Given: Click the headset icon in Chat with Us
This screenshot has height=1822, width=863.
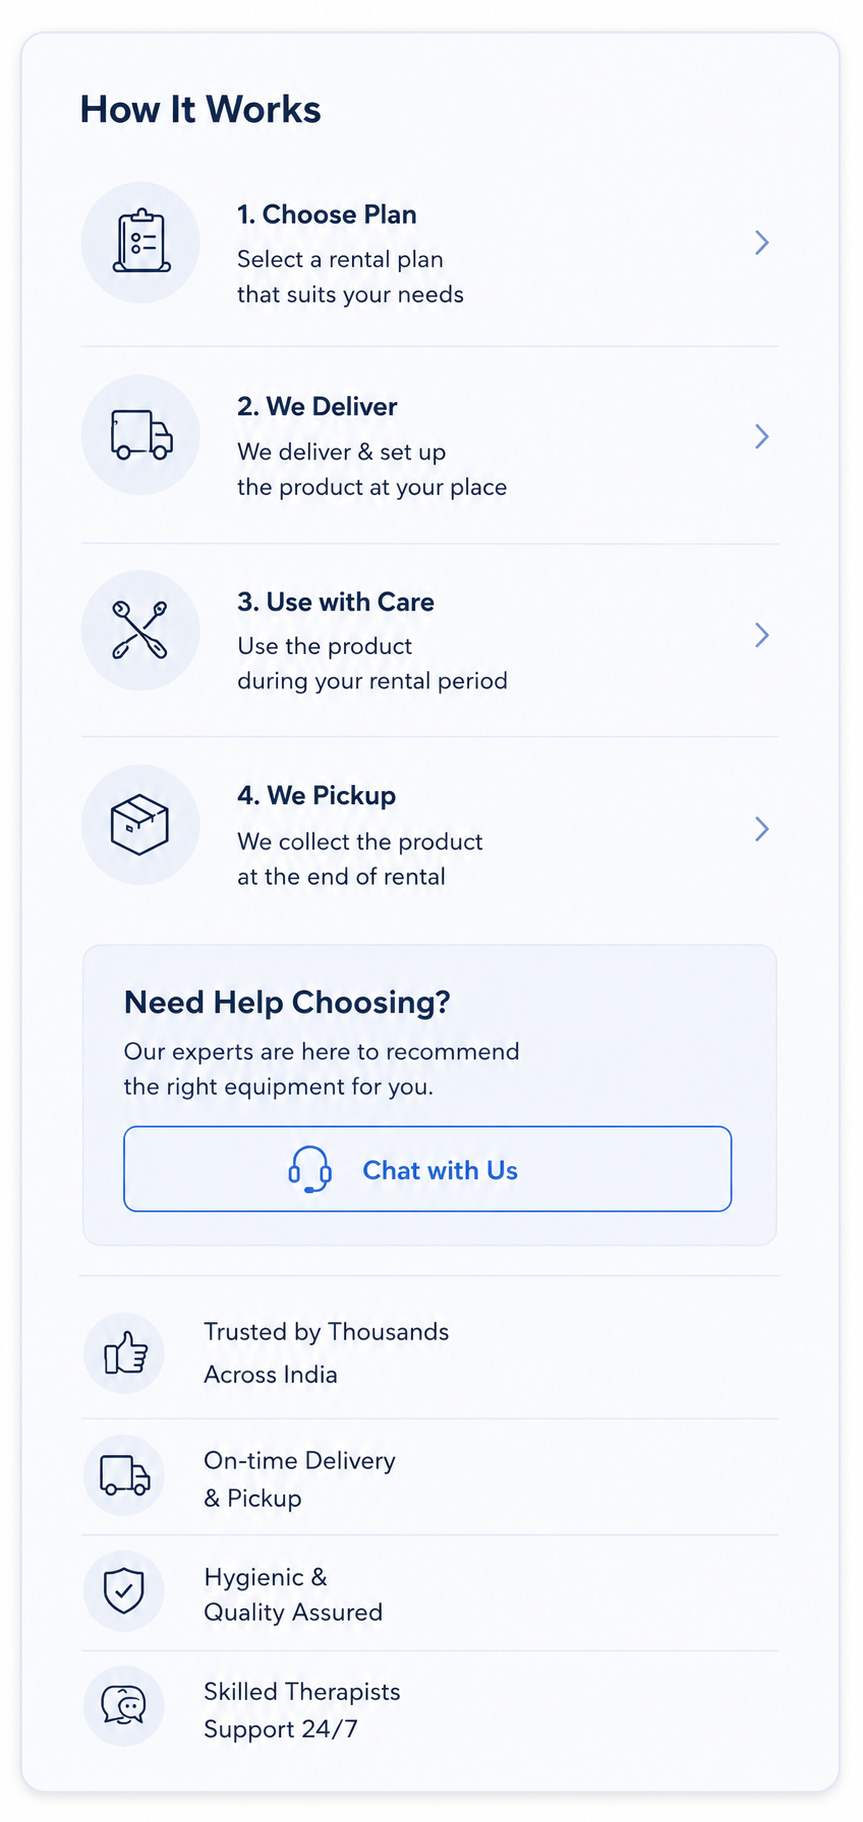Looking at the screenshot, I should coord(310,1169).
